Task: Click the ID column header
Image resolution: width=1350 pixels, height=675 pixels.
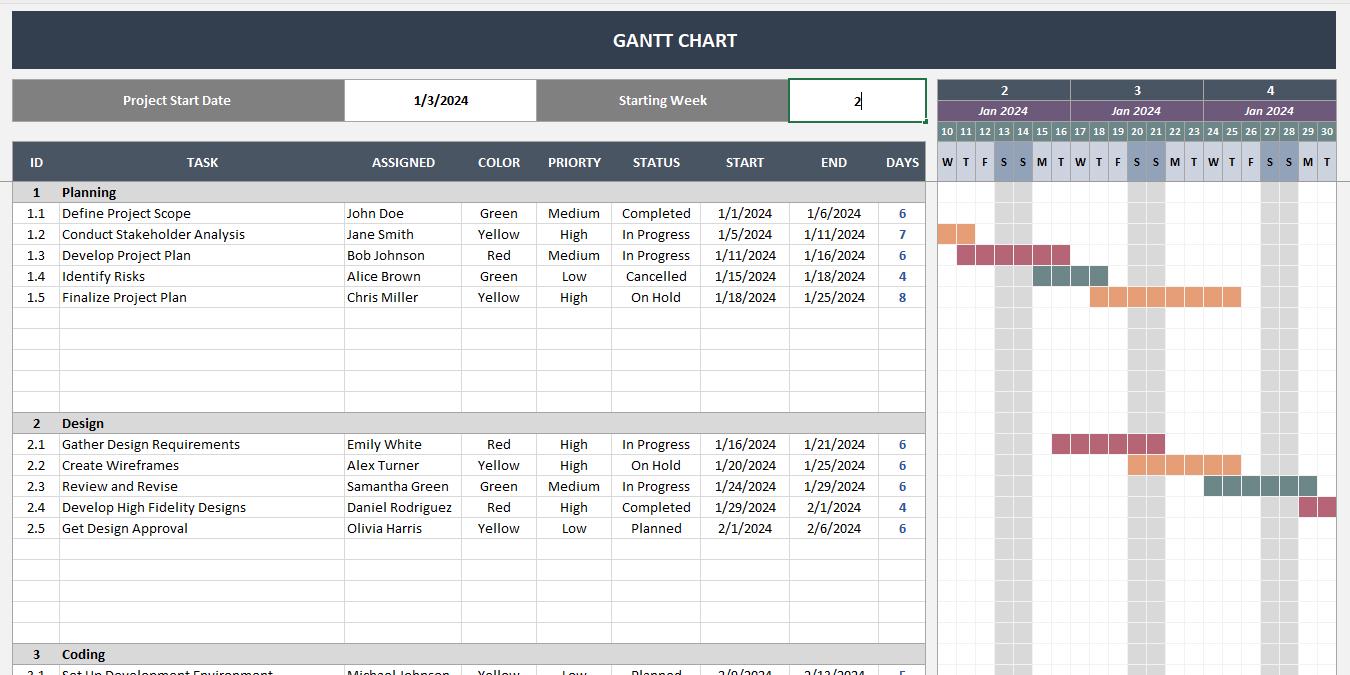Action: 36,162
